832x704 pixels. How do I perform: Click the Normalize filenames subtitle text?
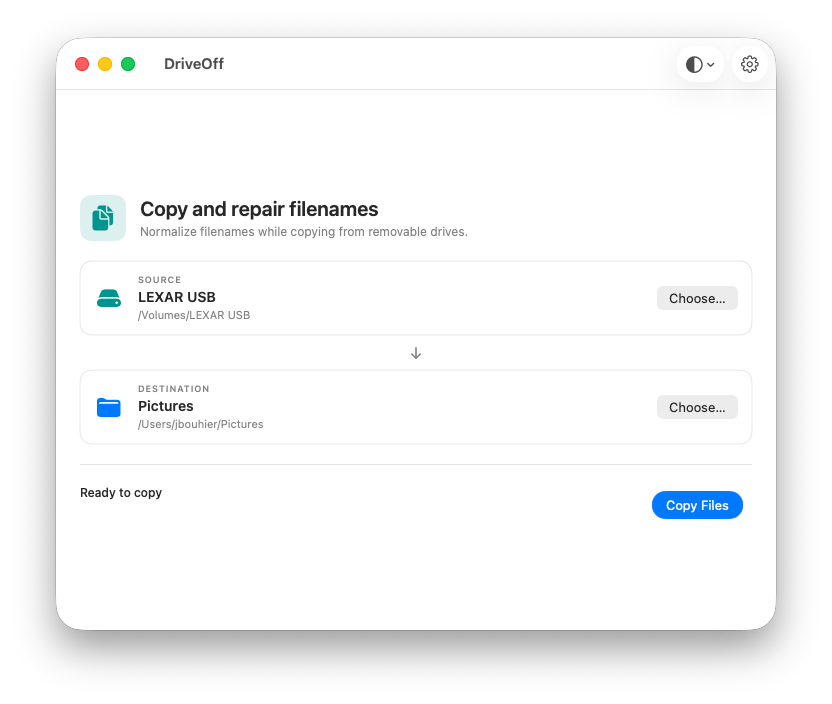point(304,232)
